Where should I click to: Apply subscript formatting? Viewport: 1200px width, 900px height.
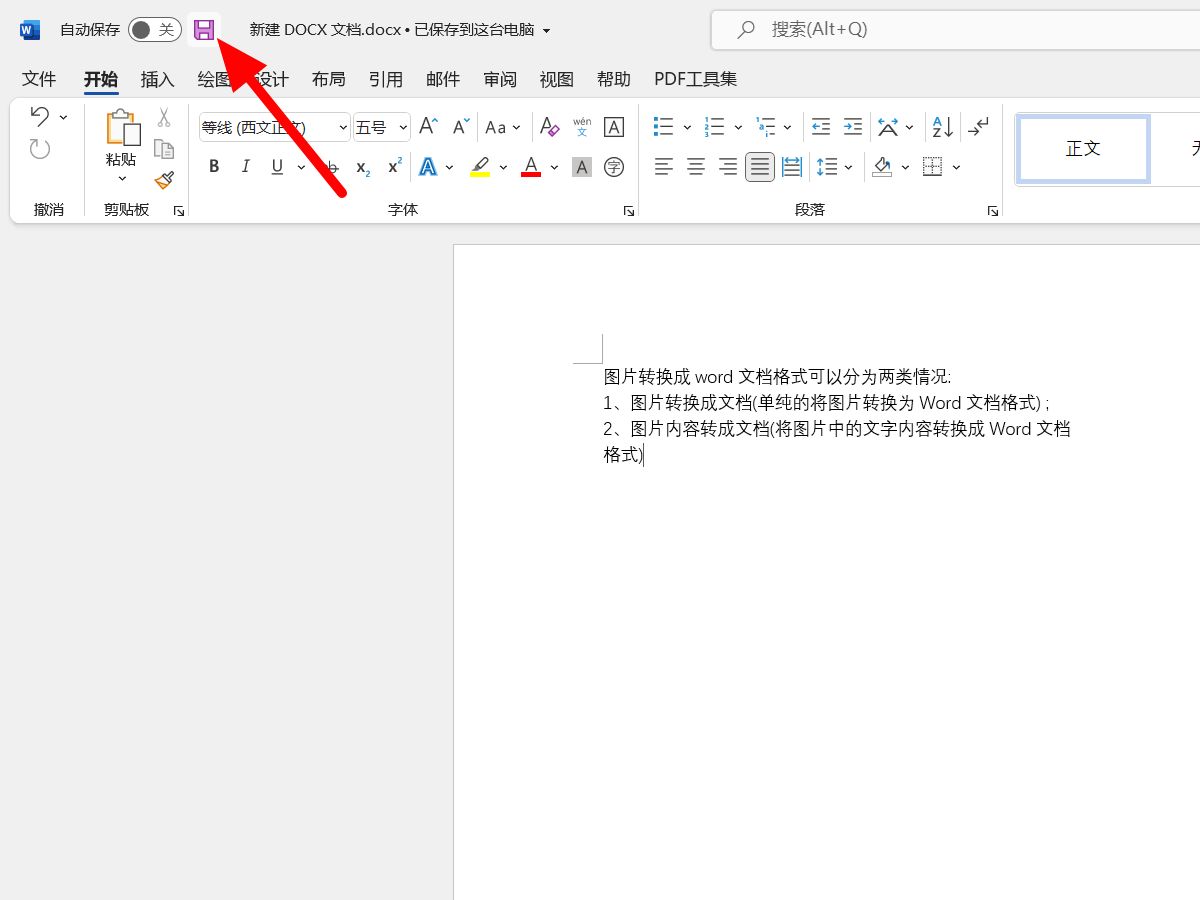point(361,167)
